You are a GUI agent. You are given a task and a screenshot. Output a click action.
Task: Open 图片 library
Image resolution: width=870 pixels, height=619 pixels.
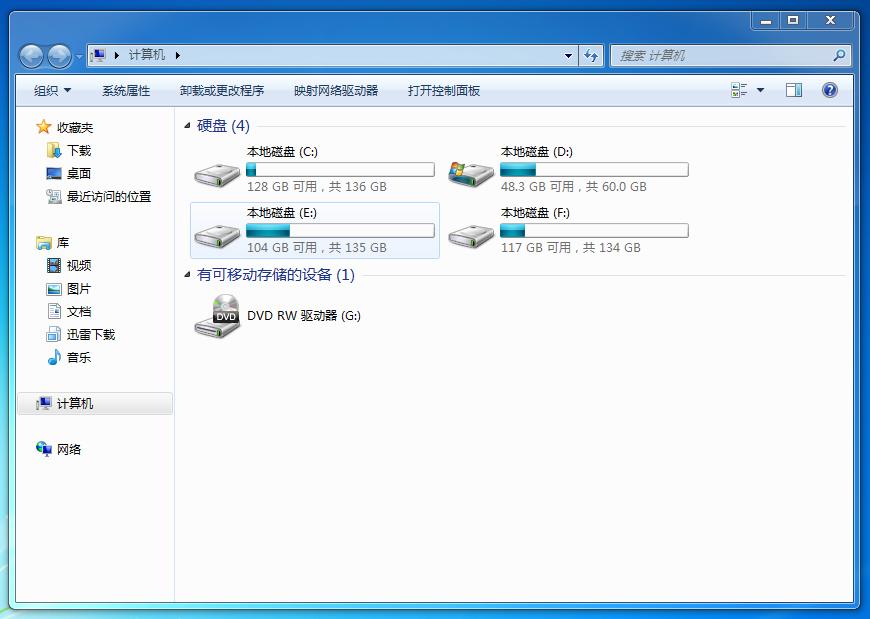(x=79, y=288)
